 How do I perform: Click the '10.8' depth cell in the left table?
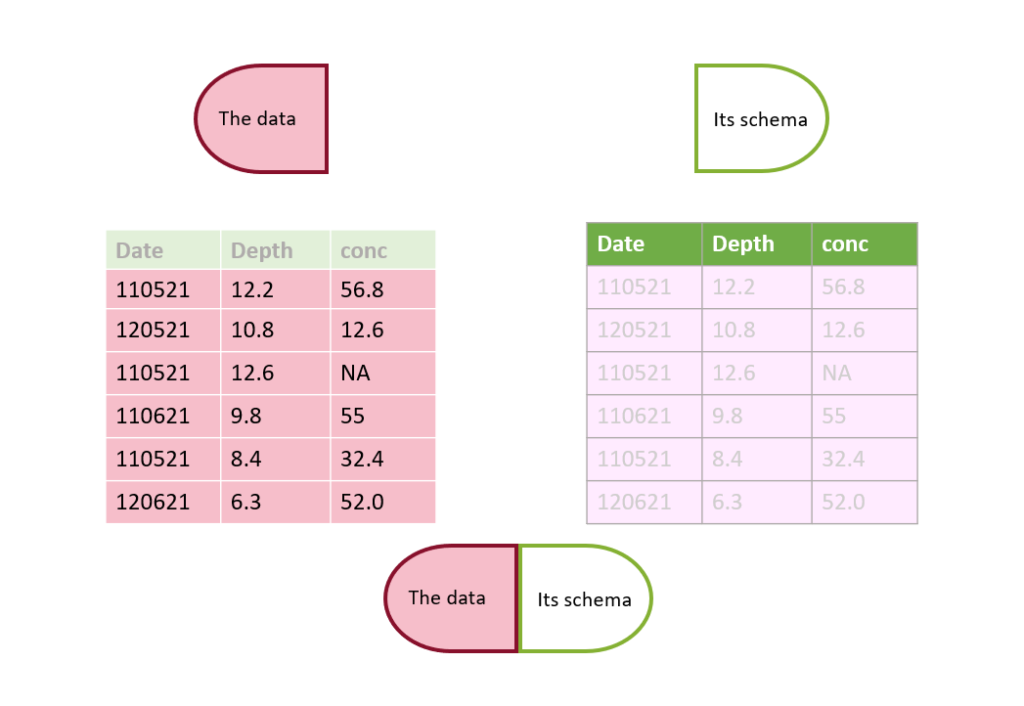point(276,330)
